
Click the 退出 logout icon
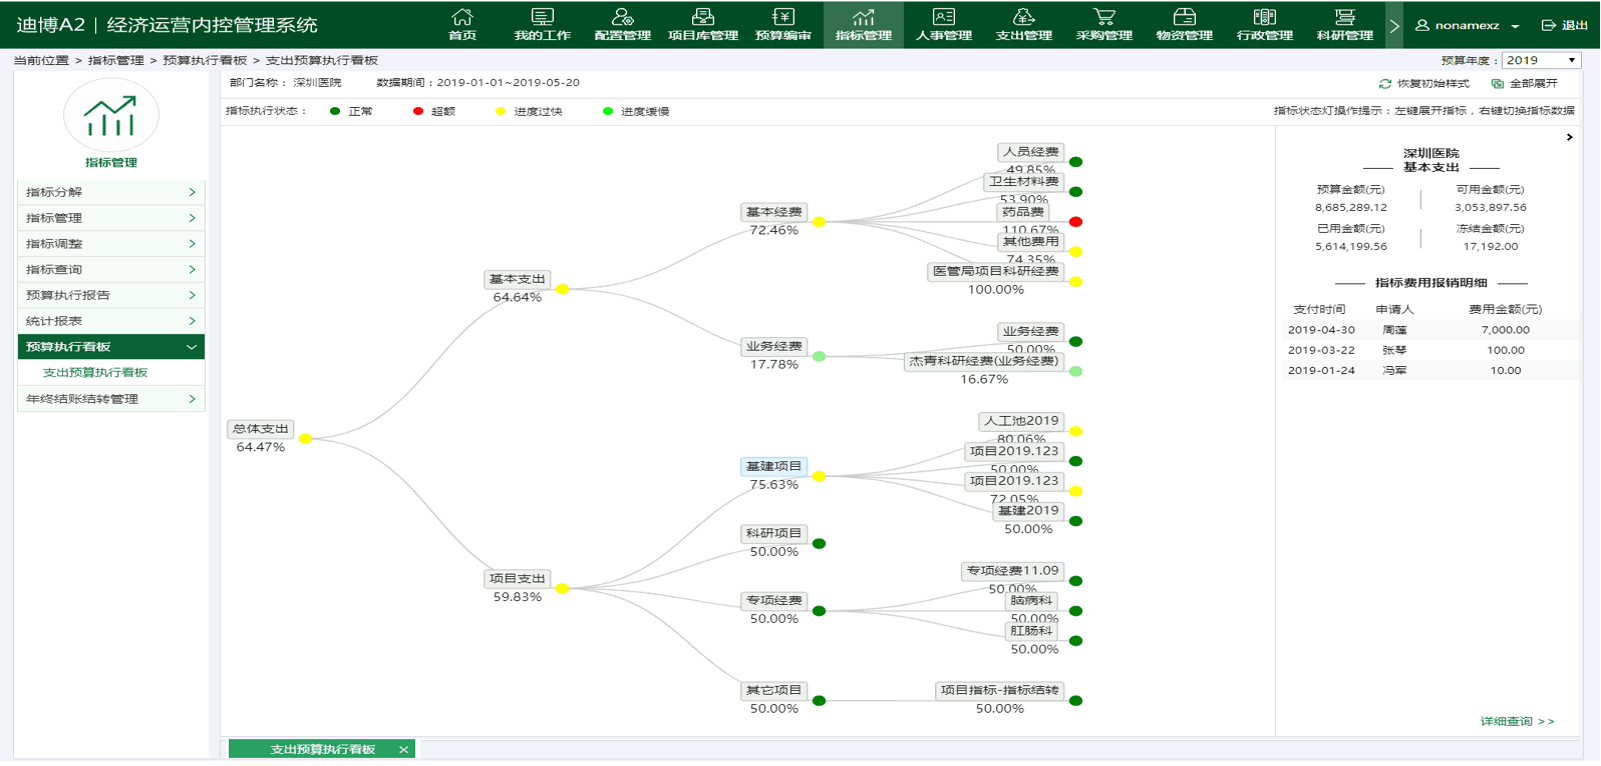tap(1549, 25)
